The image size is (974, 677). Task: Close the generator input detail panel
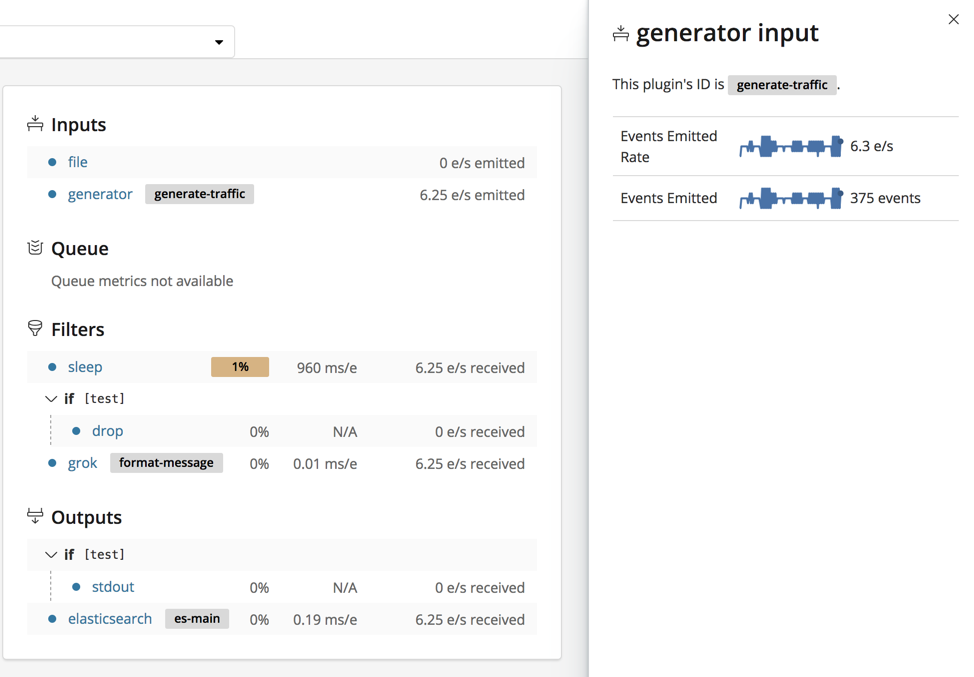pyautogui.click(x=953, y=18)
